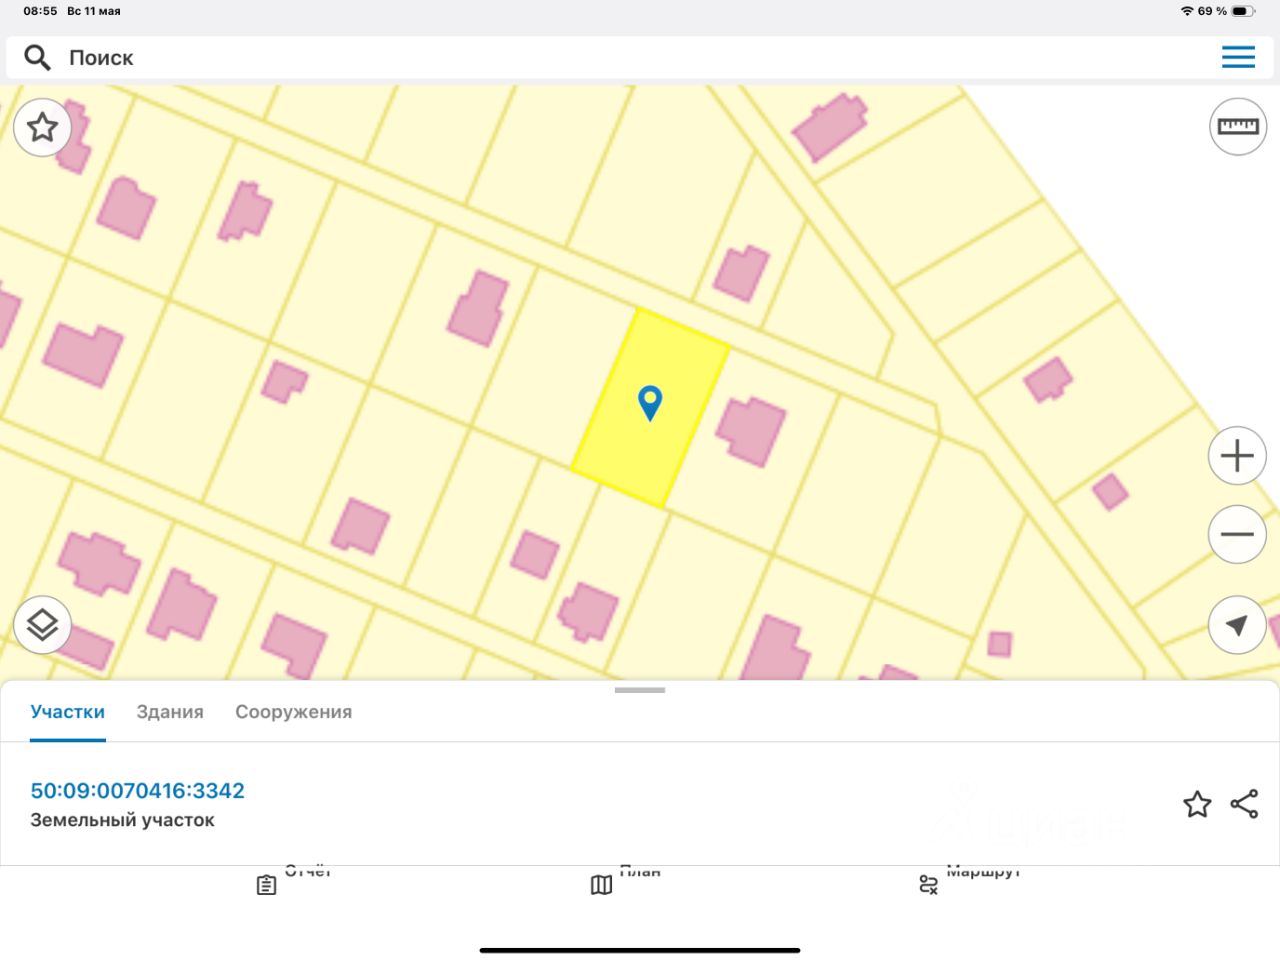The image size is (1280, 960).
Task: Tap the 08:55 clock in status bar
Action: pyautogui.click(x=40, y=11)
